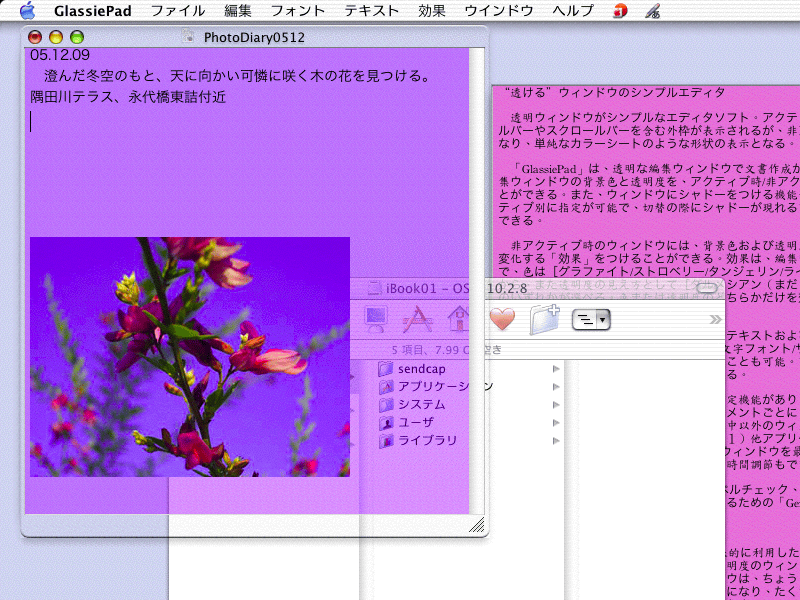Open the Finder view options dropdown

(591, 320)
